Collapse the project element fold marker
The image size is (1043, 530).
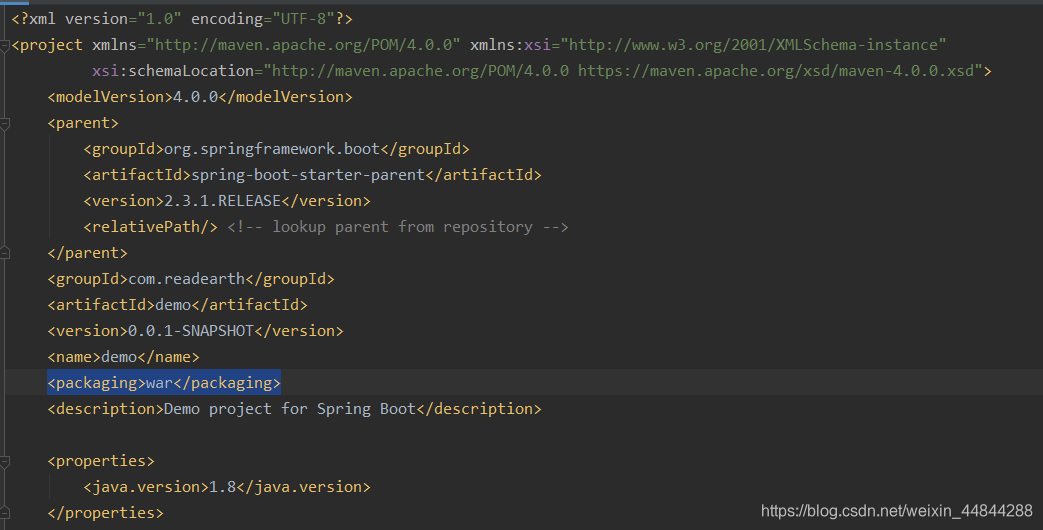[x=5, y=46]
